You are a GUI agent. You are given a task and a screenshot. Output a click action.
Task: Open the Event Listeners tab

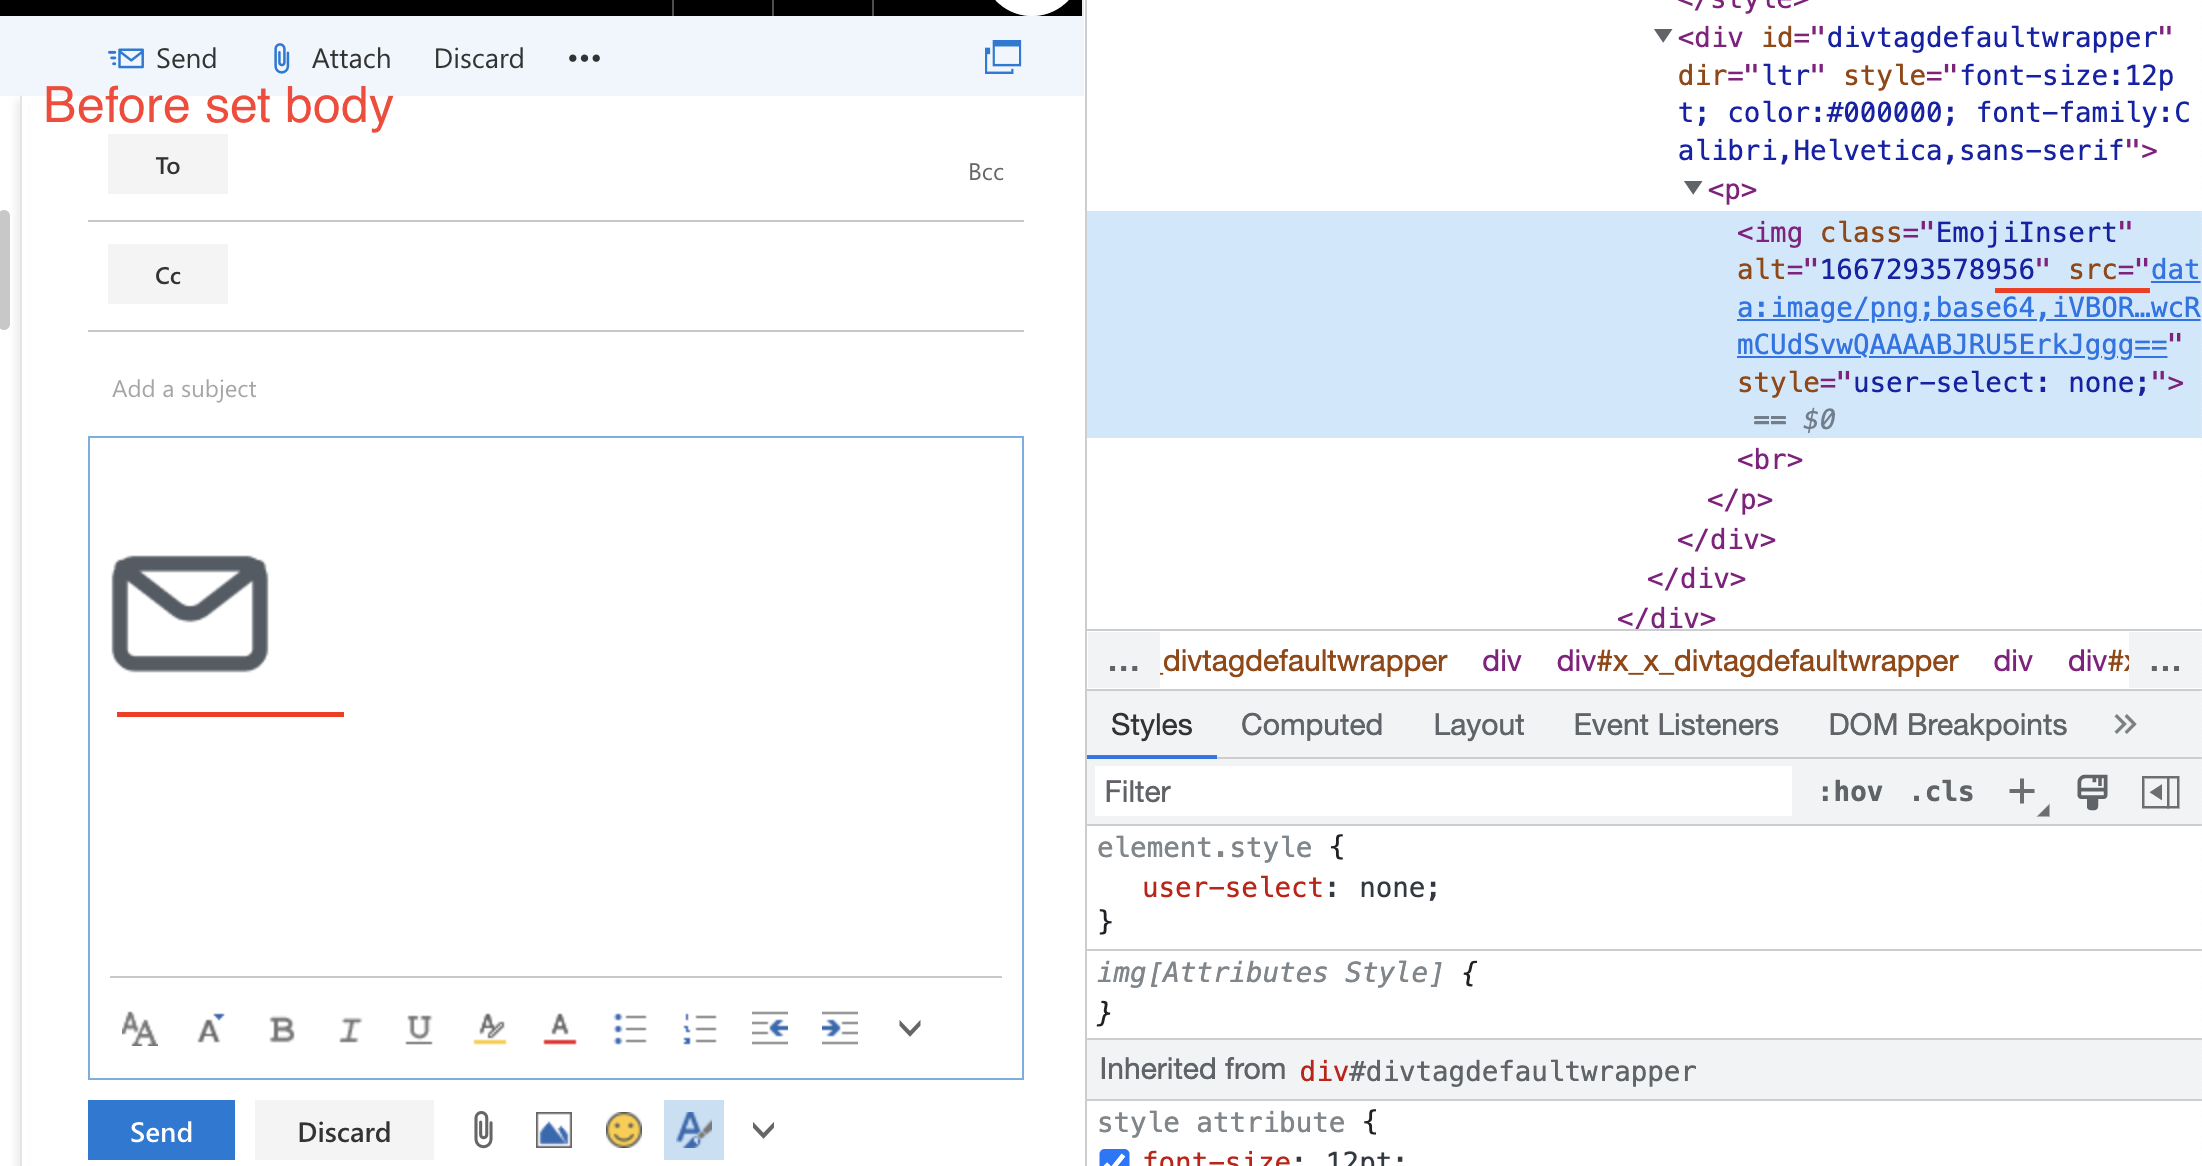1675,725
